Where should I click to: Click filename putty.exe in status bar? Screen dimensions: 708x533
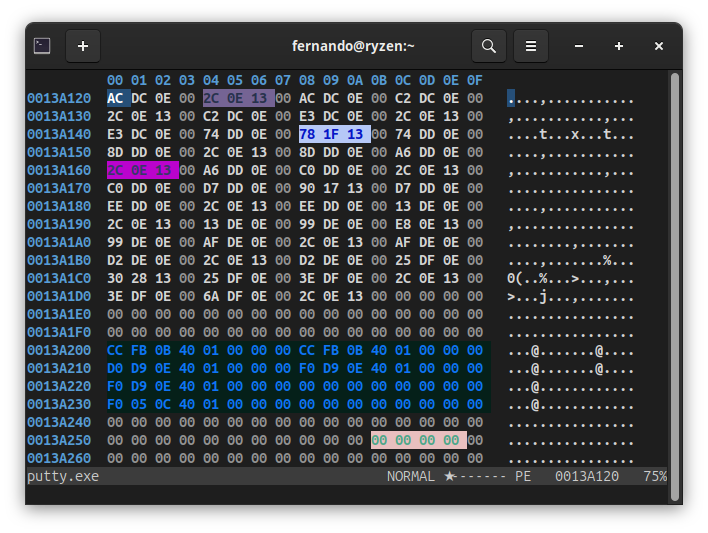click(x=63, y=477)
